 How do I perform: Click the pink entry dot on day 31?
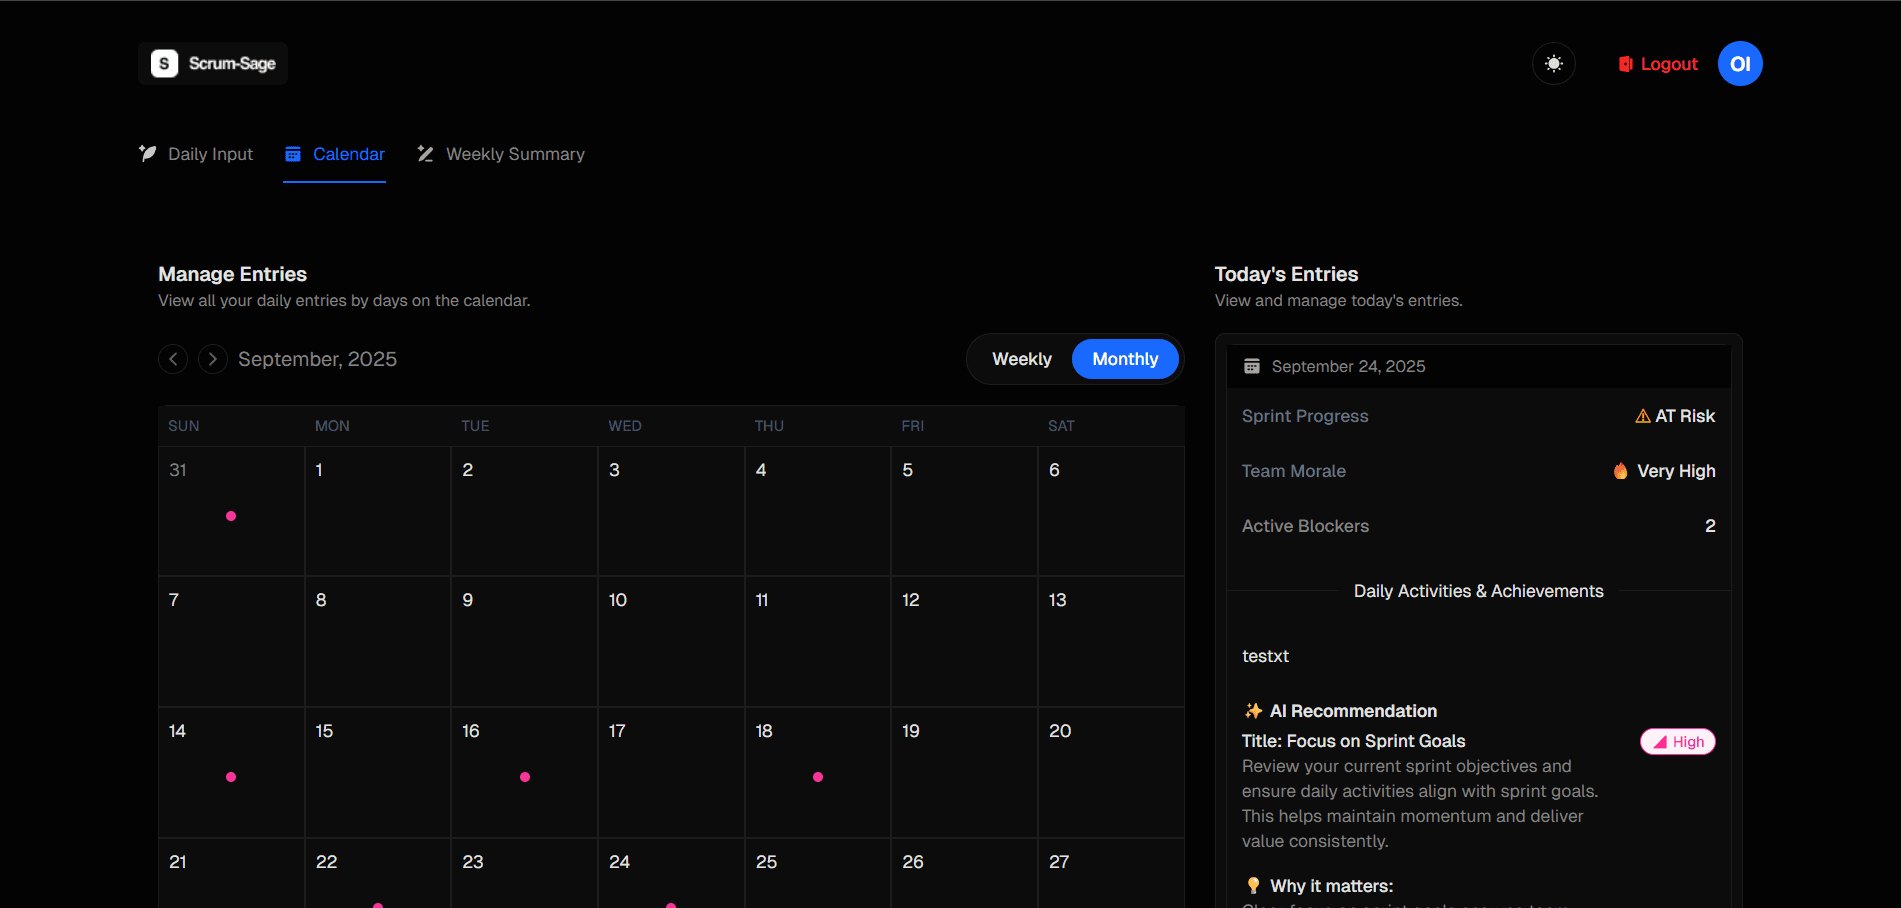(231, 516)
